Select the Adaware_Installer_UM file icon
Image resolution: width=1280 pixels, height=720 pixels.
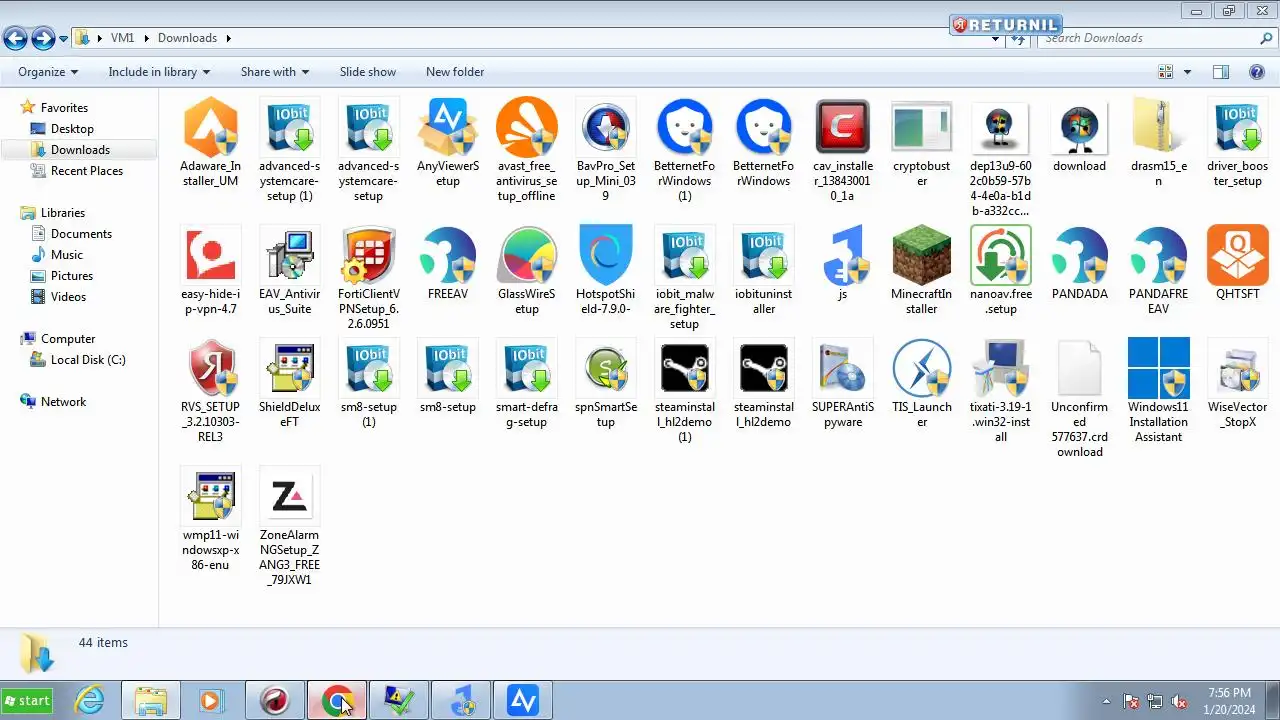click(210, 128)
